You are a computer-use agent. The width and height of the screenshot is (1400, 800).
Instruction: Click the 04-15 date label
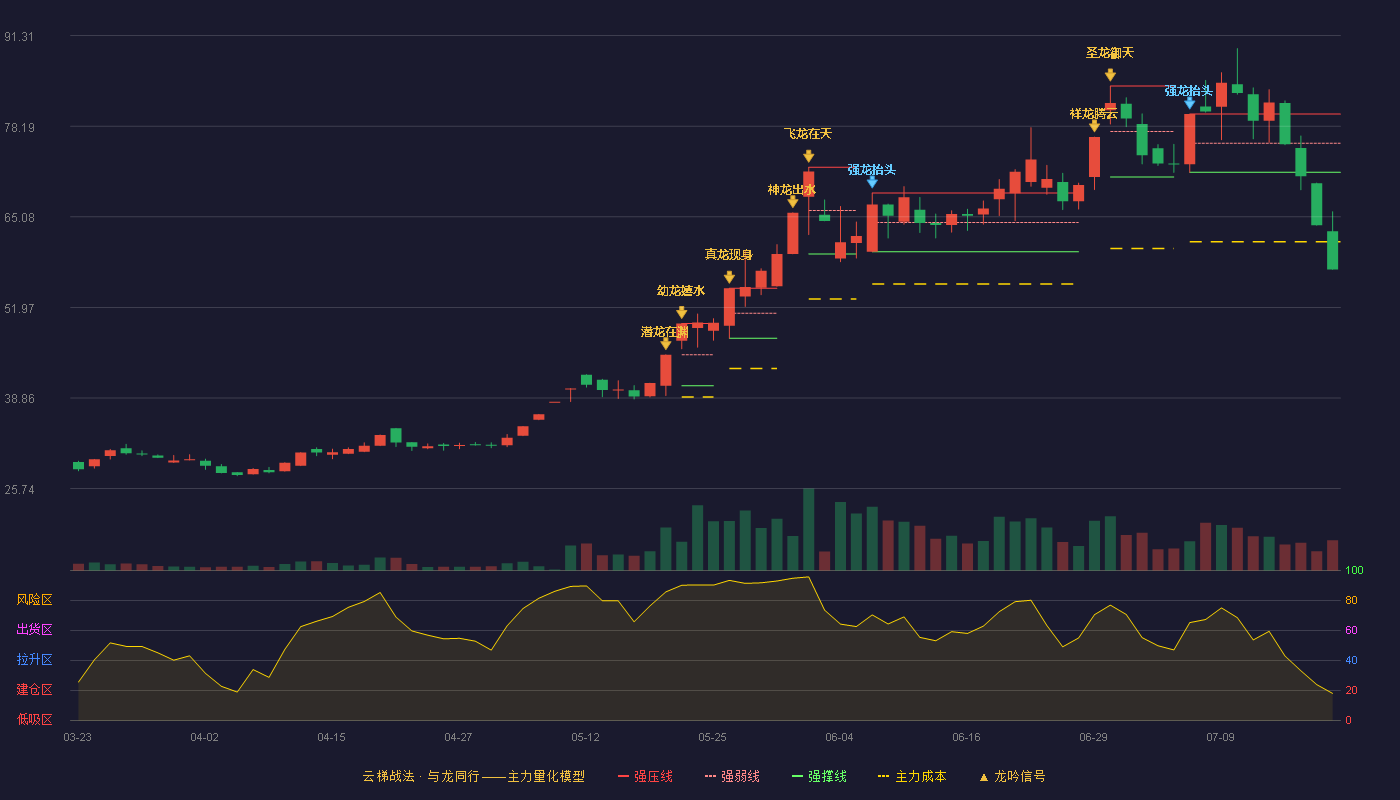pos(331,737)
